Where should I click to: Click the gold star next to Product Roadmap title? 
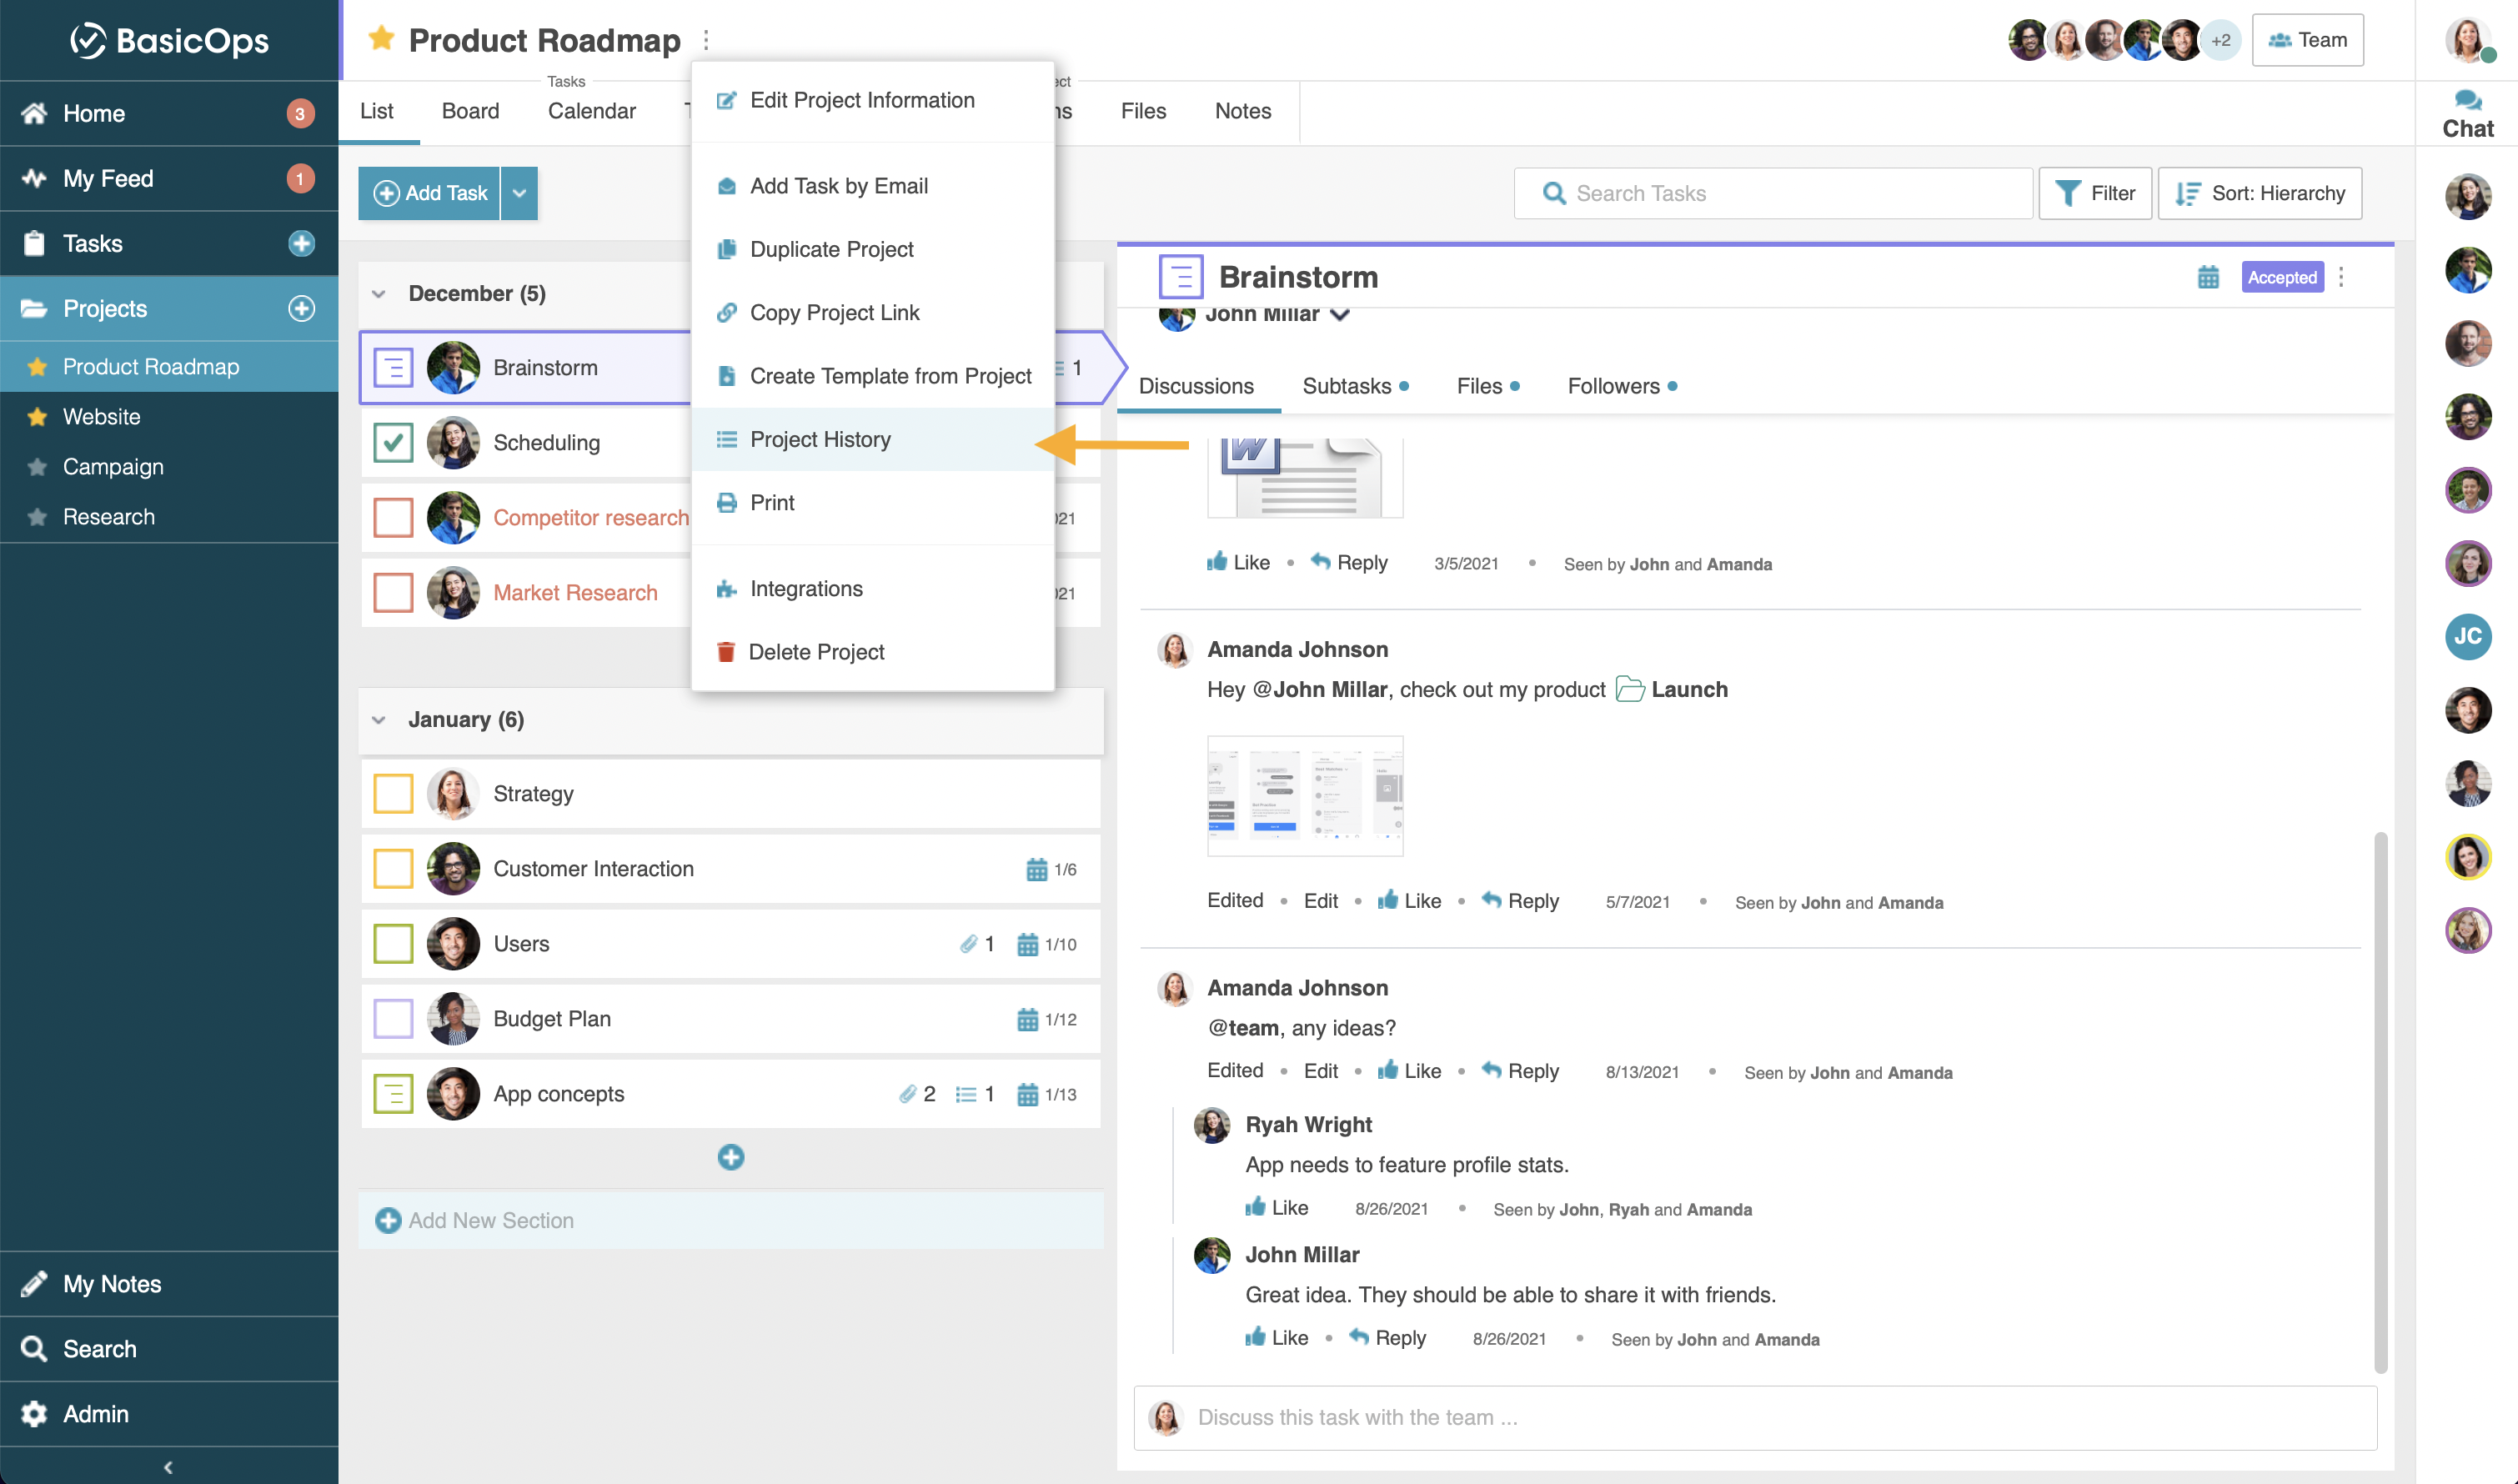click(380, 39)
